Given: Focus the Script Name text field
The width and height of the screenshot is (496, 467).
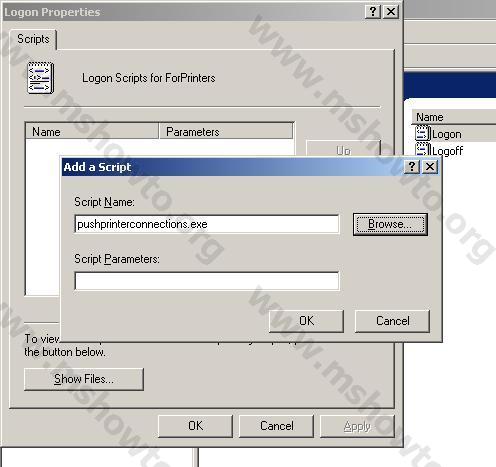Looking at the screenshot, I should click(207, 224).
